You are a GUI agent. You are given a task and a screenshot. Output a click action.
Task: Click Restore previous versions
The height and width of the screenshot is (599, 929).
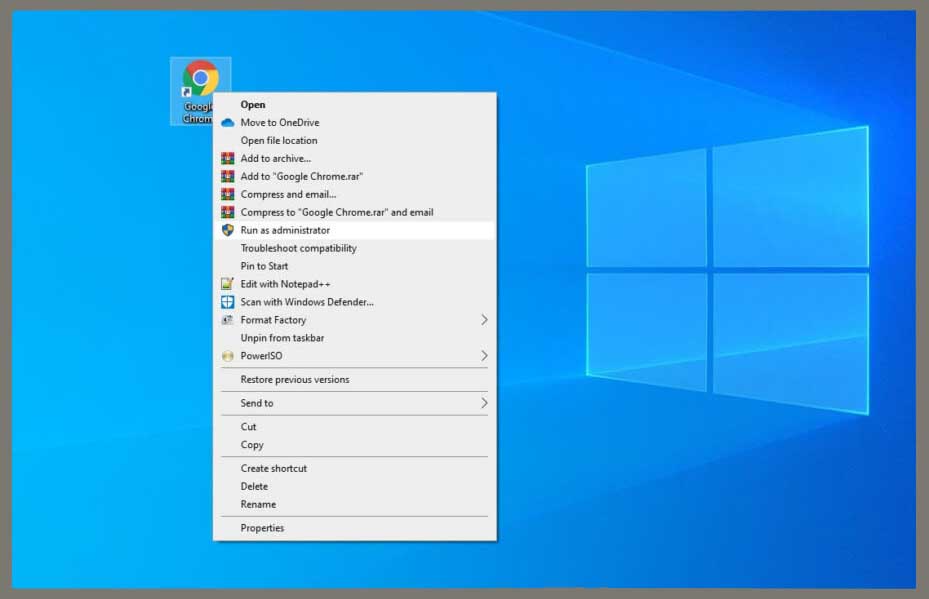(x=295, y=380)
